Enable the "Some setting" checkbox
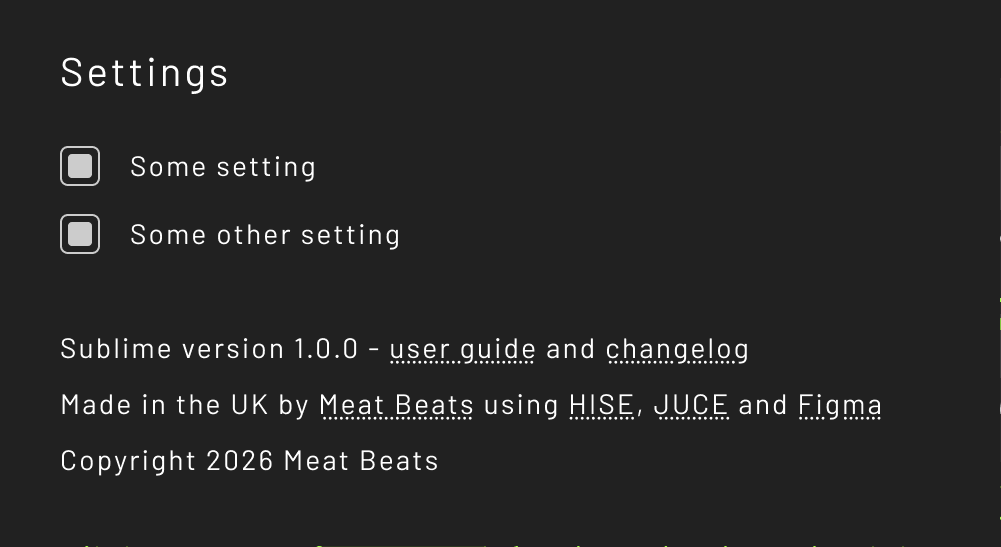Viewport: 1001px width, 547px height. tap(80, 166)
